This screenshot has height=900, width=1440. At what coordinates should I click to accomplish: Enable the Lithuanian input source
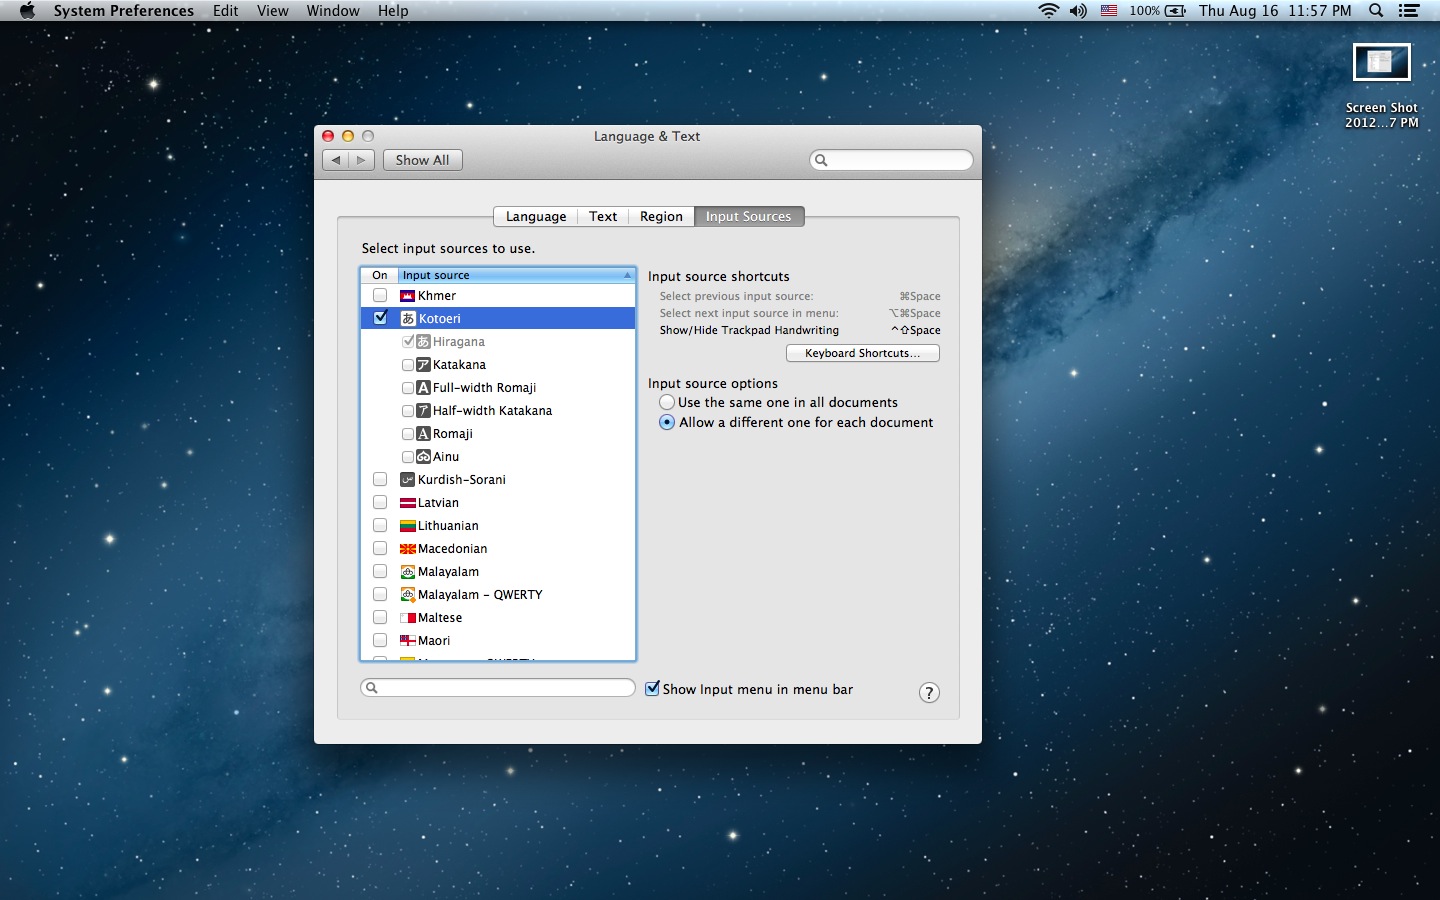(x=380, y=526)
